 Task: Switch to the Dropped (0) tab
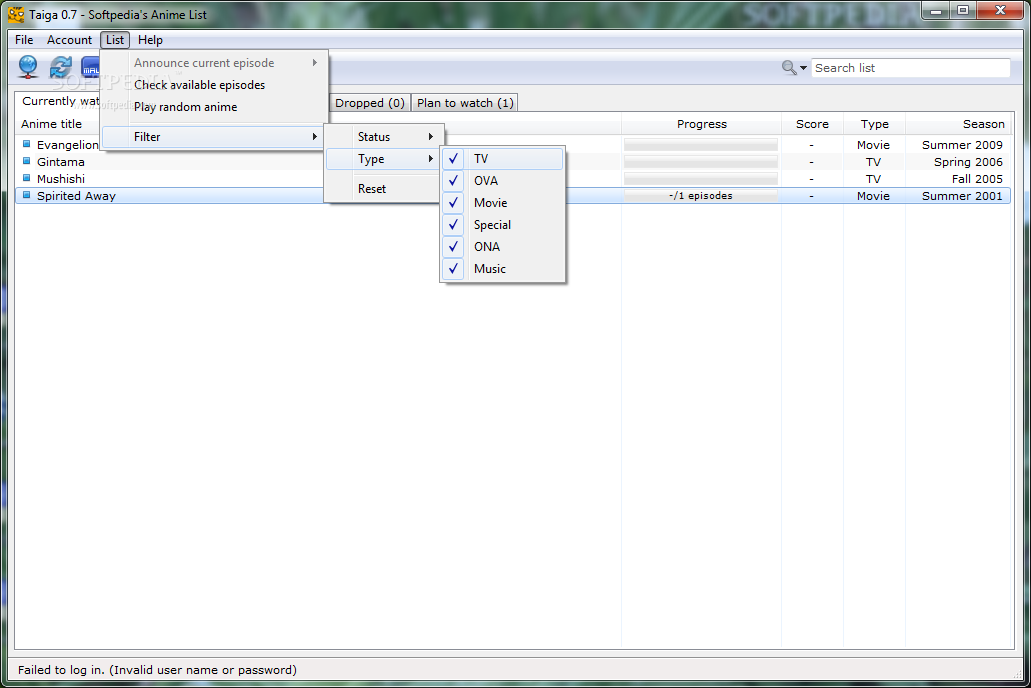(370, 103)
